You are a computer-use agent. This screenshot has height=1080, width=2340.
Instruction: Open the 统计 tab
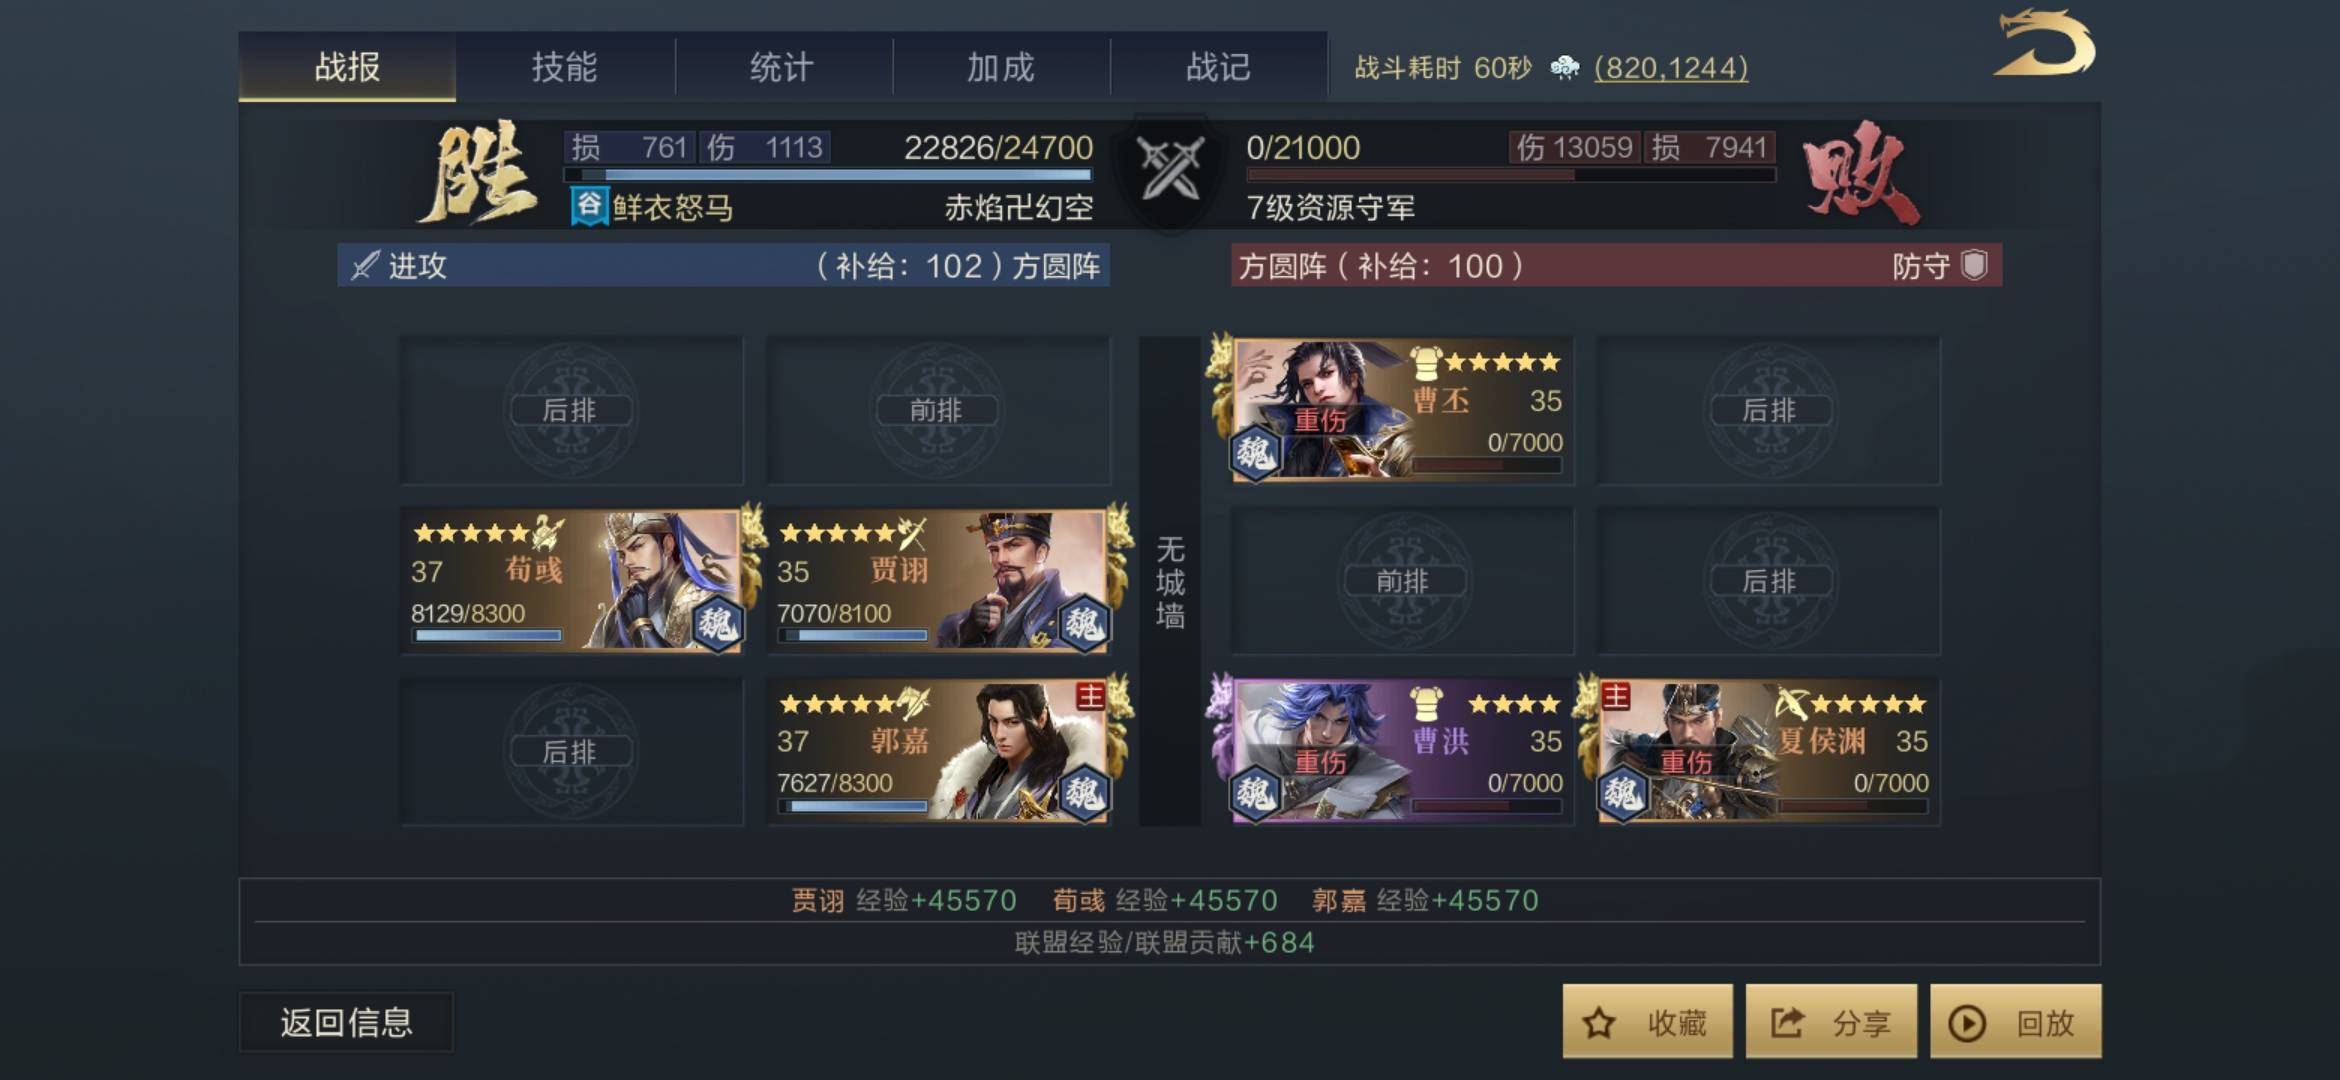pyautogui.click(x=783, y=67)
